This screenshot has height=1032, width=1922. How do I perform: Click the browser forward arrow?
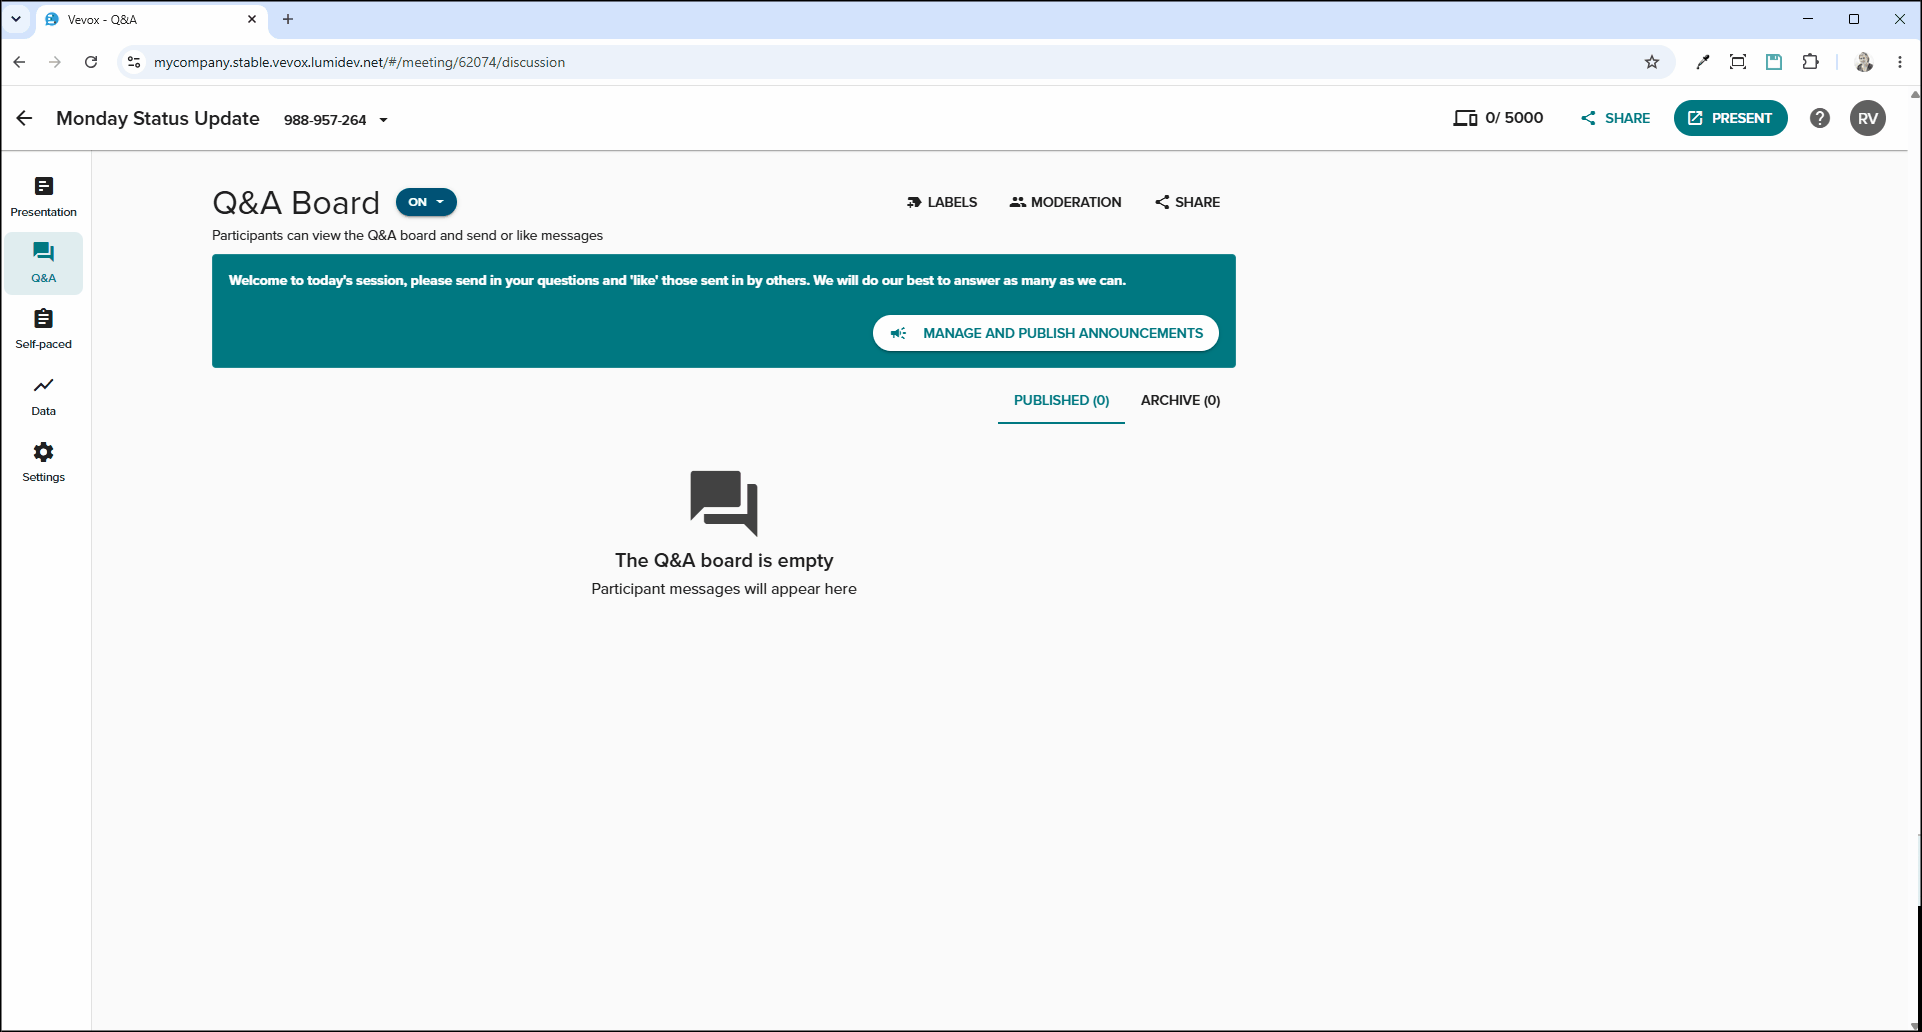55,62
